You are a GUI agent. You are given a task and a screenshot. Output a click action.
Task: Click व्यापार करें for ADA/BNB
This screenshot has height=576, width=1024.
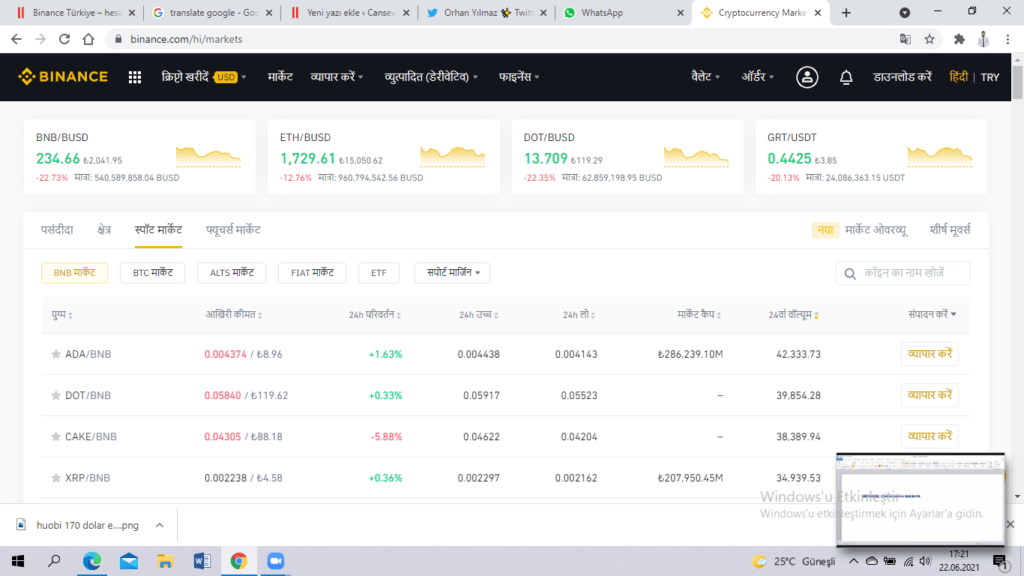pyautogui.click(x=930, y=354)
